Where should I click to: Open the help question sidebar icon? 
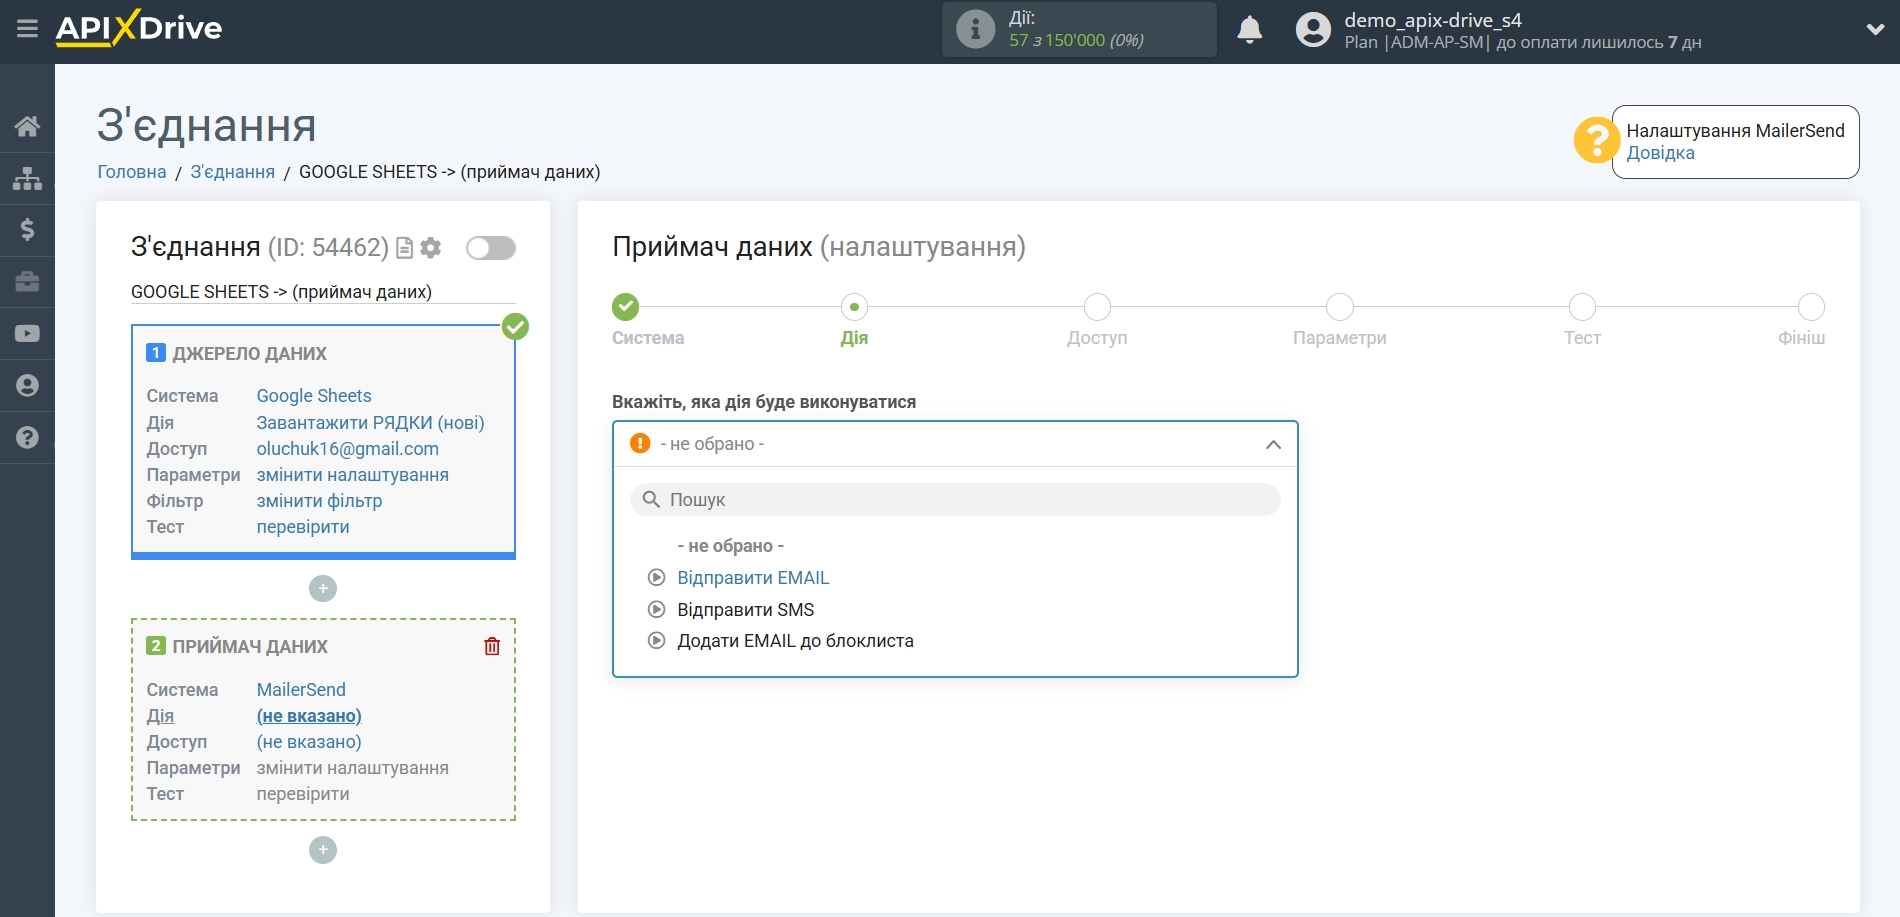coord(27,438)
